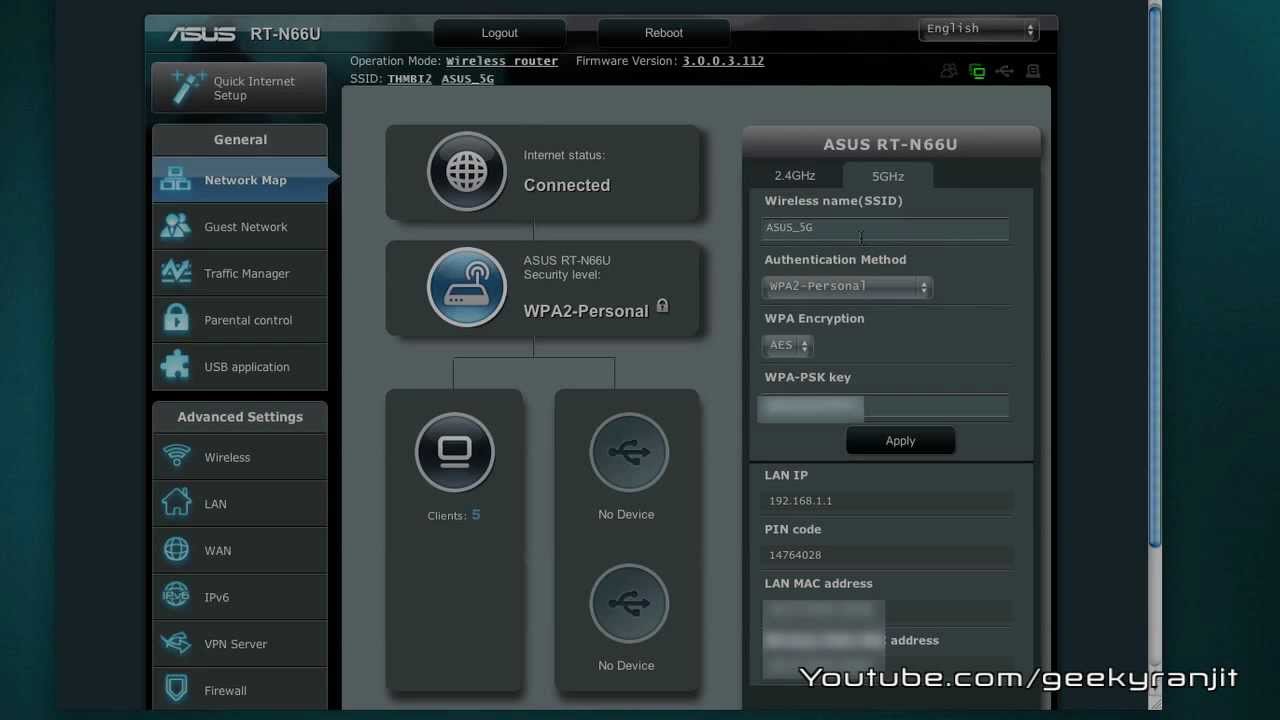Switch to the 5GHz tab

click(888, 176)
